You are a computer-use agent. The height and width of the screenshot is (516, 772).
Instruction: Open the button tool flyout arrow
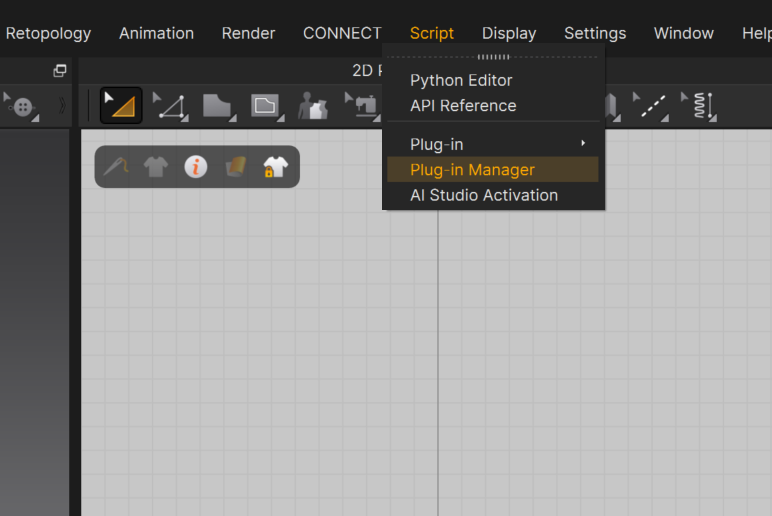pyautogui.click(x=35, y=118)
